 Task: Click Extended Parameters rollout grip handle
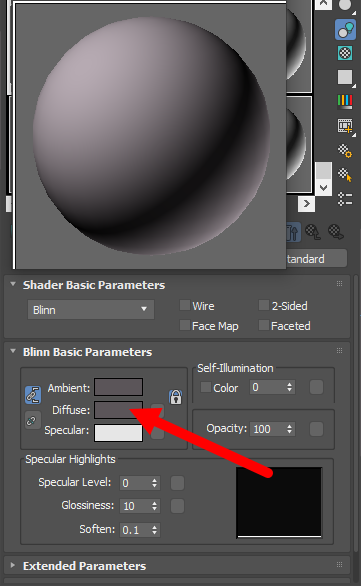[339, 564]
